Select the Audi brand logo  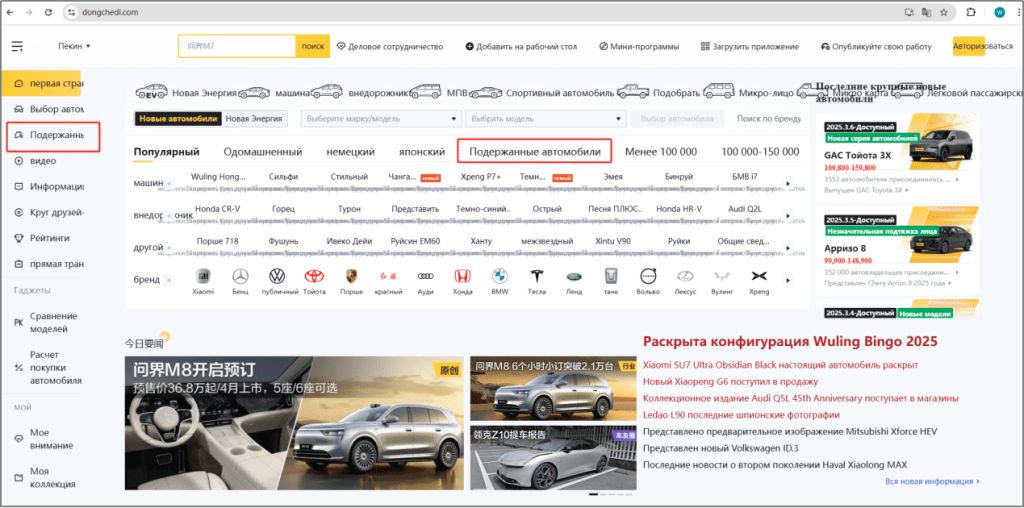(426, 276)
